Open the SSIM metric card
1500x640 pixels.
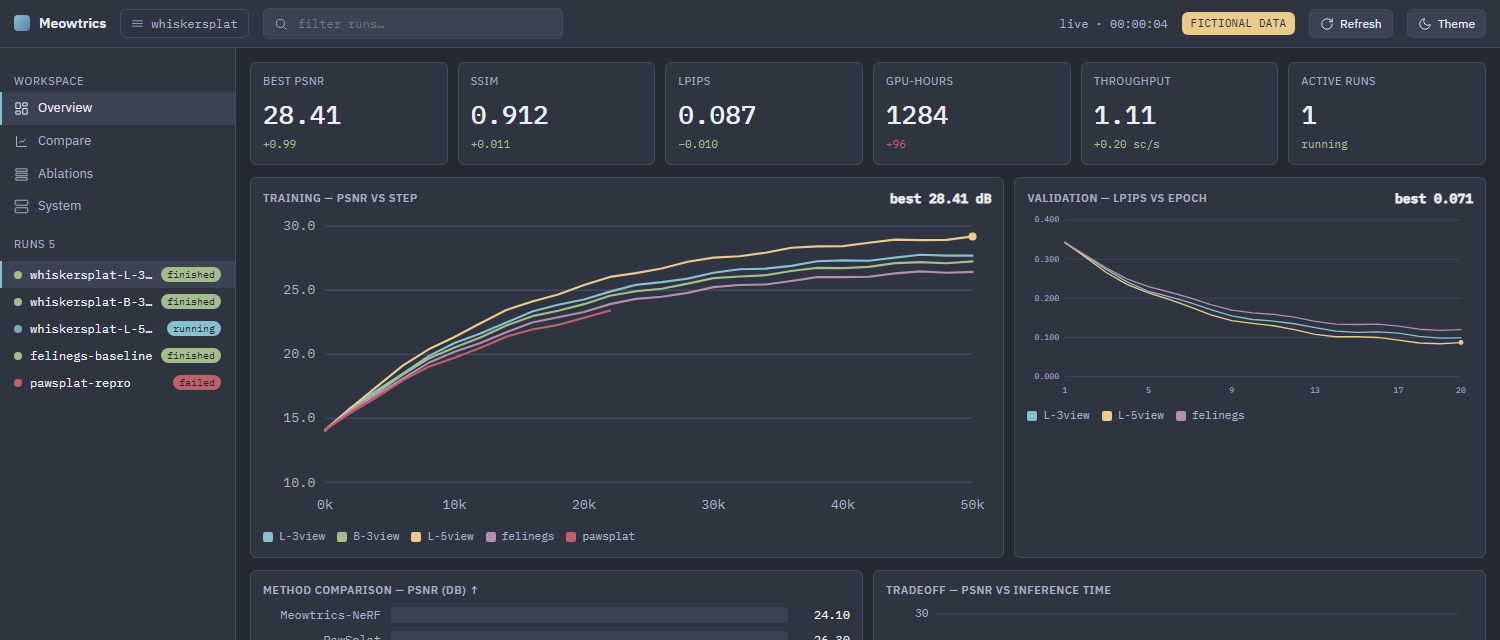556,113
